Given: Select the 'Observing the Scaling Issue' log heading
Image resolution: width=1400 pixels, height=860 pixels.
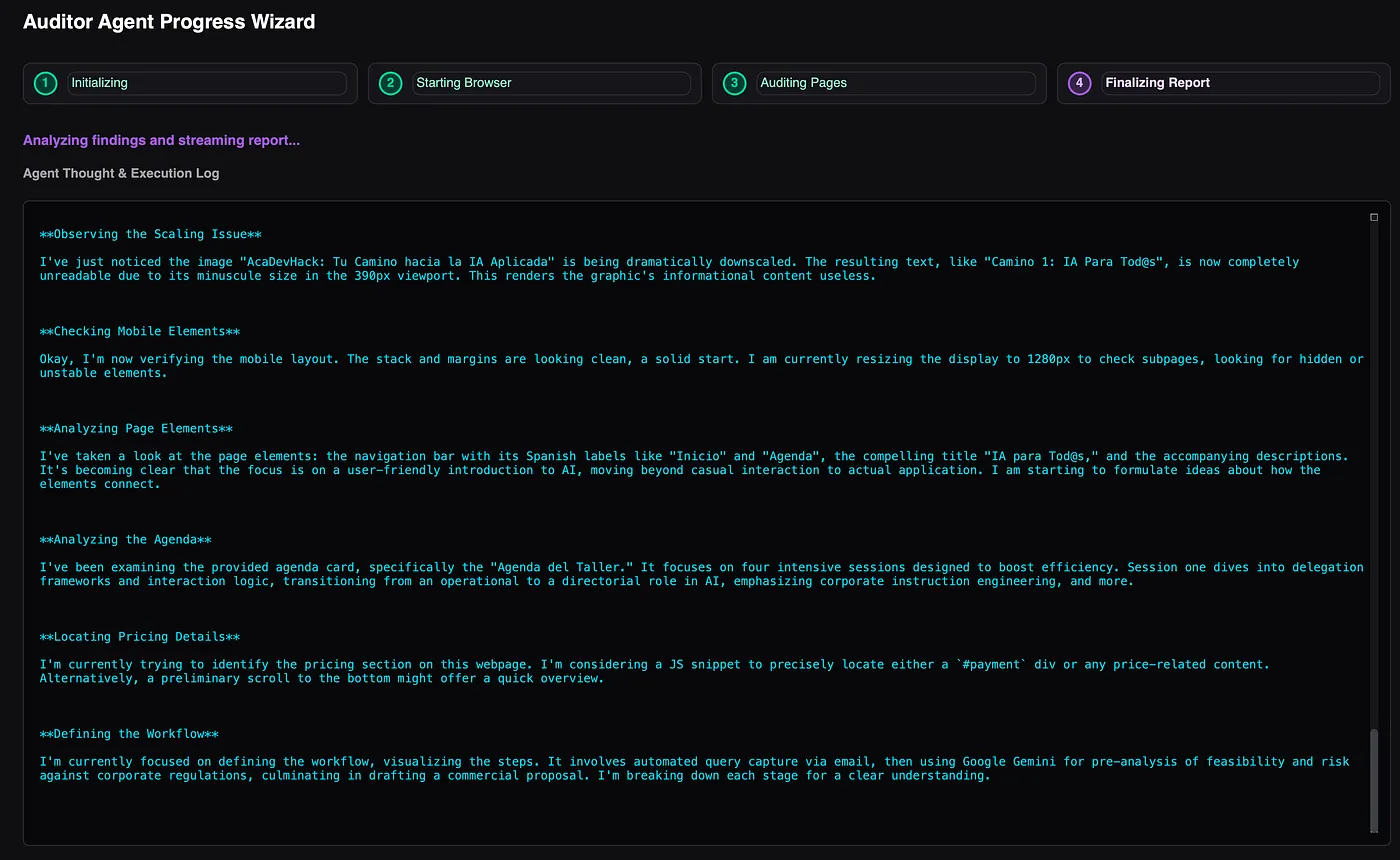Looking at the screenshot, I should coord(151,234).
